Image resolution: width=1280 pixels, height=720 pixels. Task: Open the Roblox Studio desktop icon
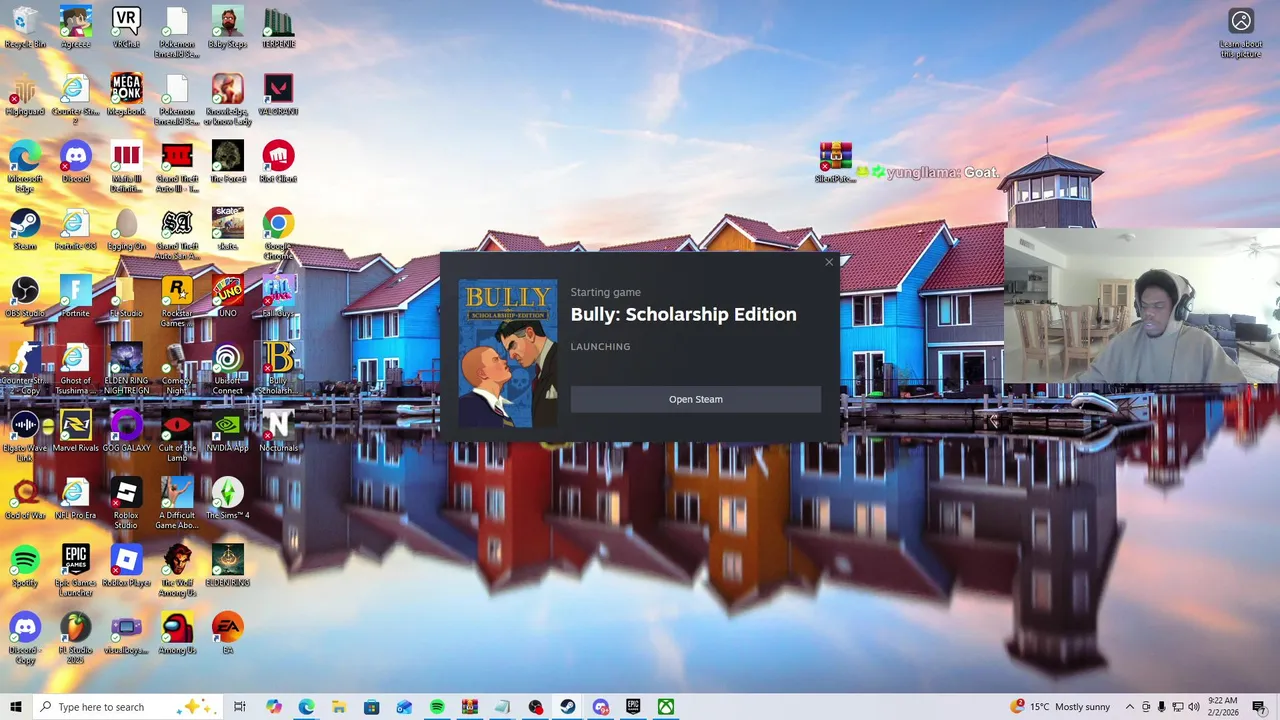coord(126,501)
